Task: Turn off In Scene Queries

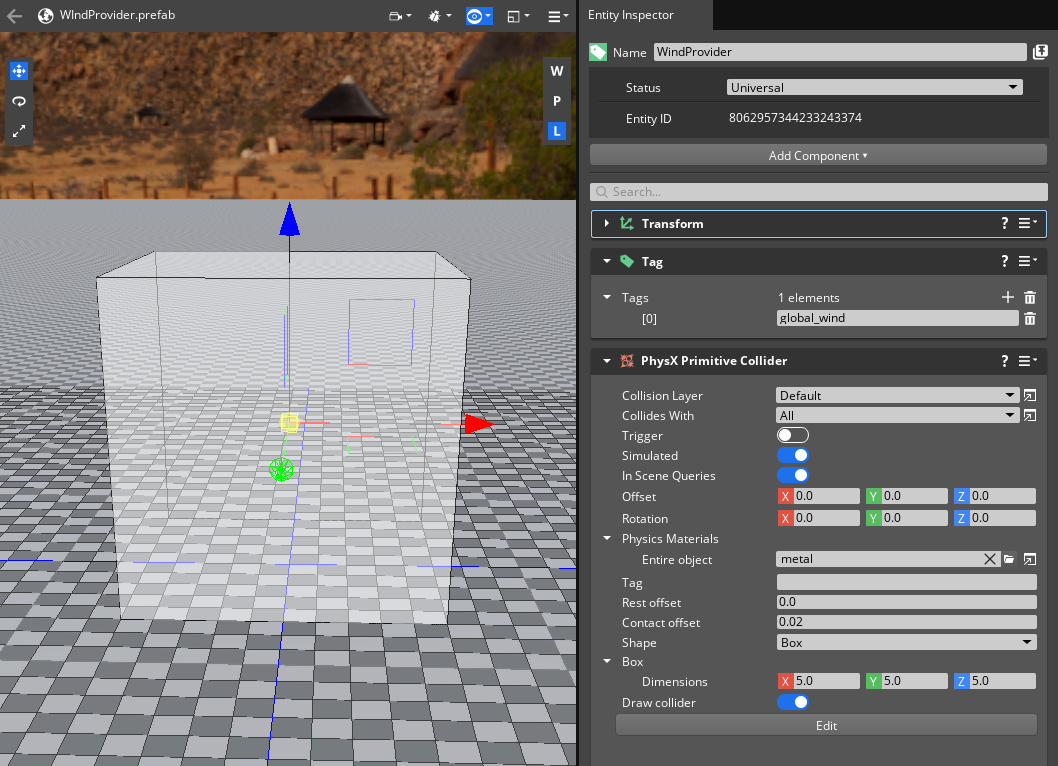Action: pos(793,475)
